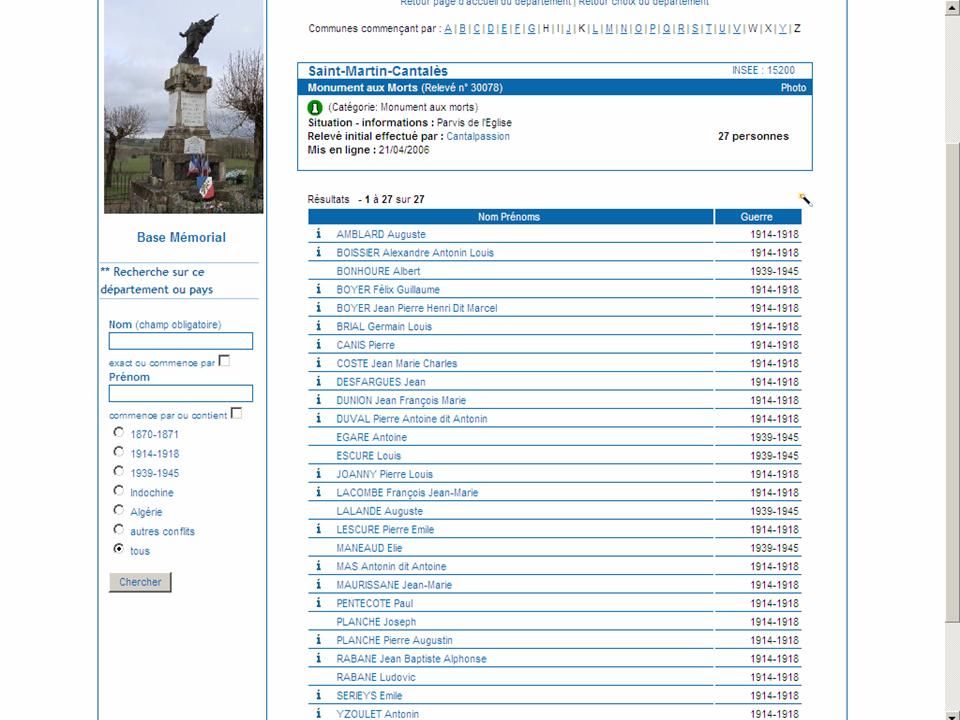Enable the 'exact ou commence par' checkbox
The width and height of the screenshot is (960, 720).
[x=224, y=361]
